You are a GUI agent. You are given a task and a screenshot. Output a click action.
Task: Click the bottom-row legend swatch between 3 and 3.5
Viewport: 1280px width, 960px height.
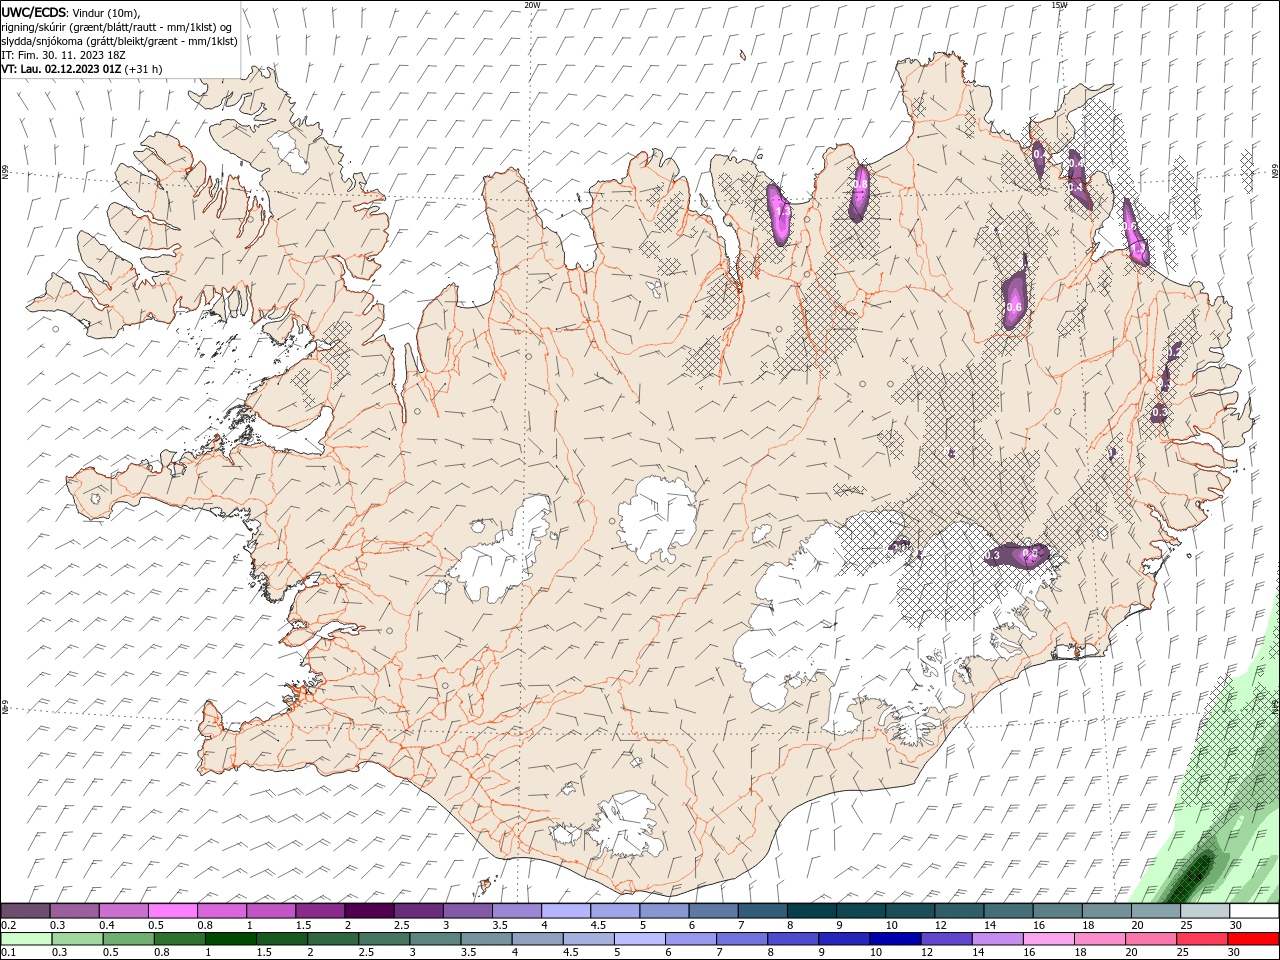pos(435,939)
